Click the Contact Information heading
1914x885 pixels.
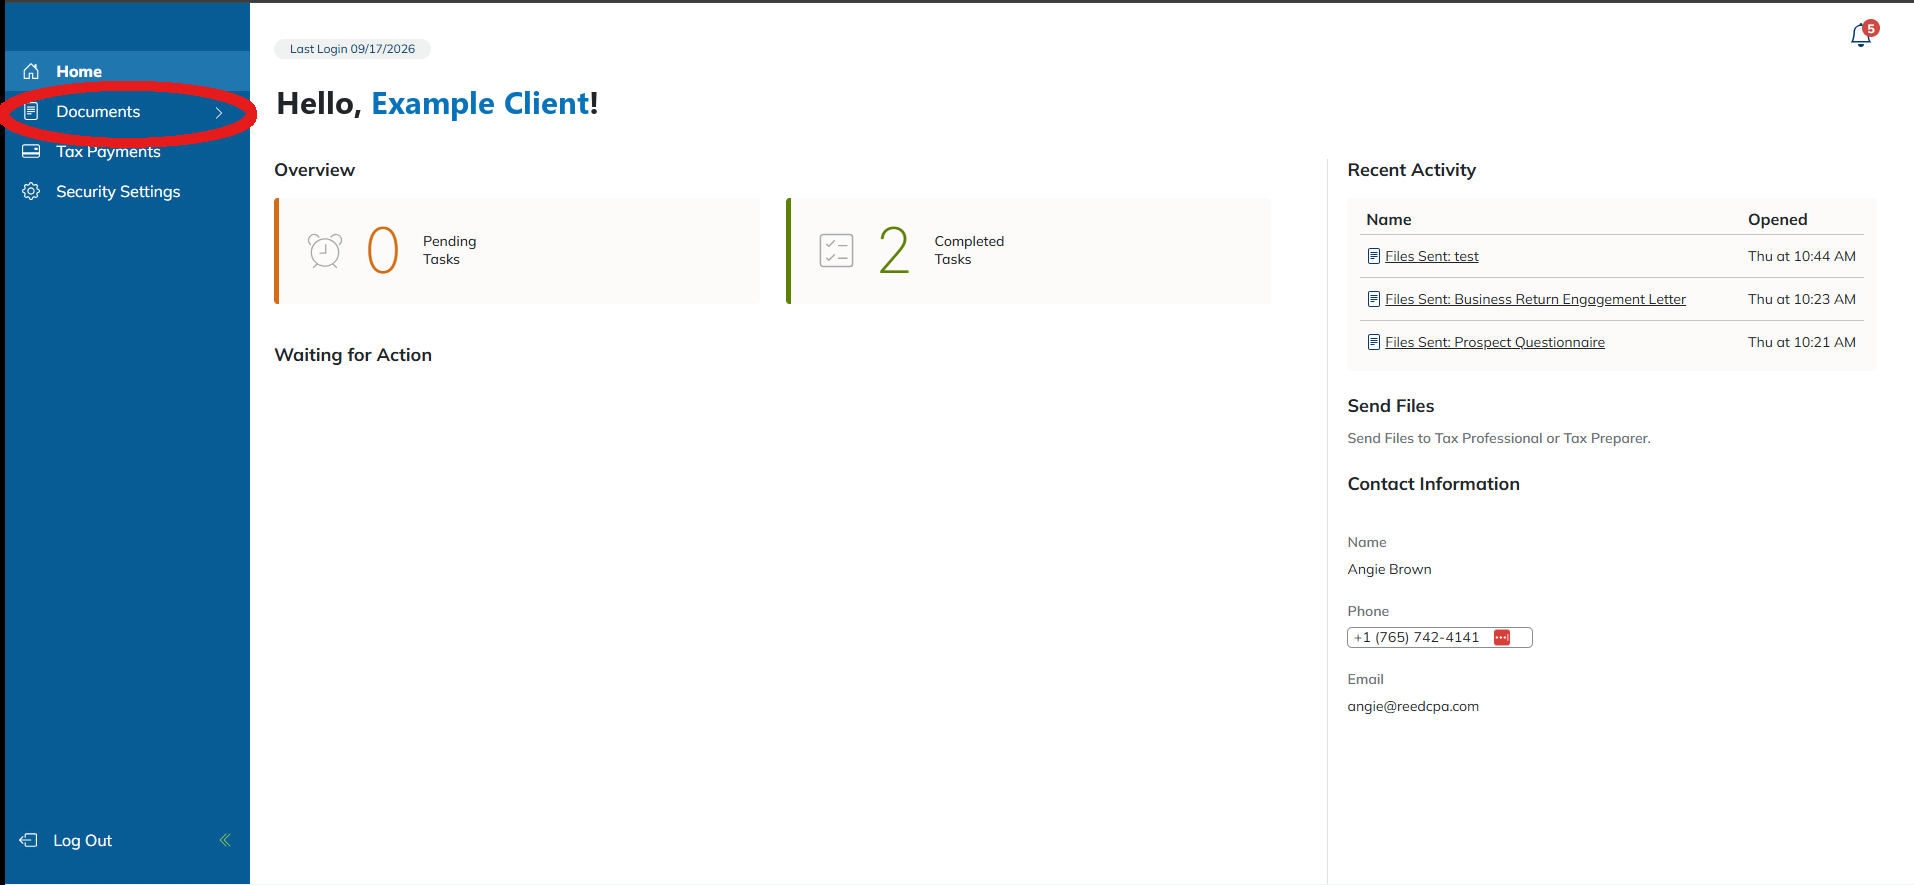click(x=1433, y=484)
